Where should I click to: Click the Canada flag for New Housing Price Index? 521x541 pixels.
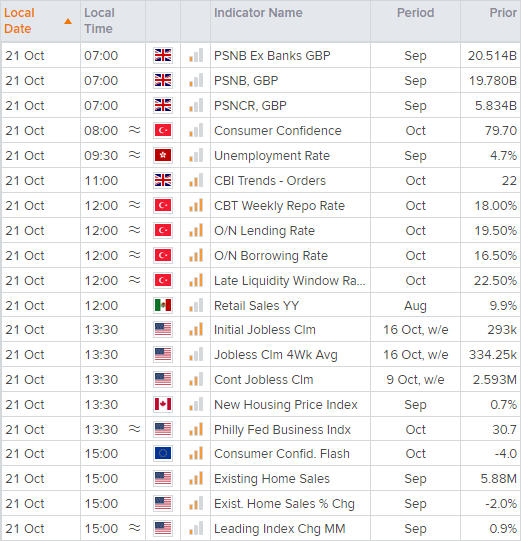163,404
